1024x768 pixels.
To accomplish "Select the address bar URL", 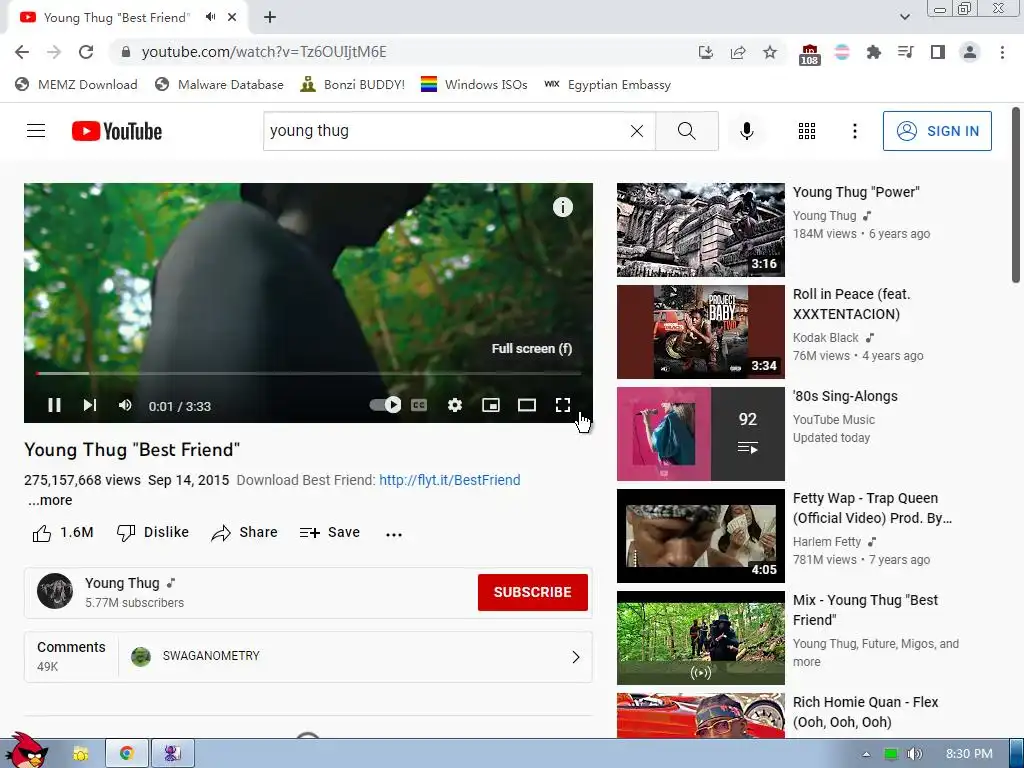I will coord(264,52).
